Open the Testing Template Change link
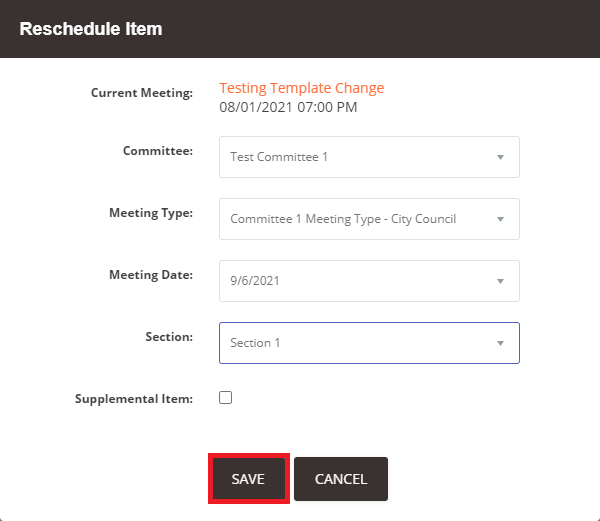The width and height of the screenshot is (600, 521). coord(301,88)
